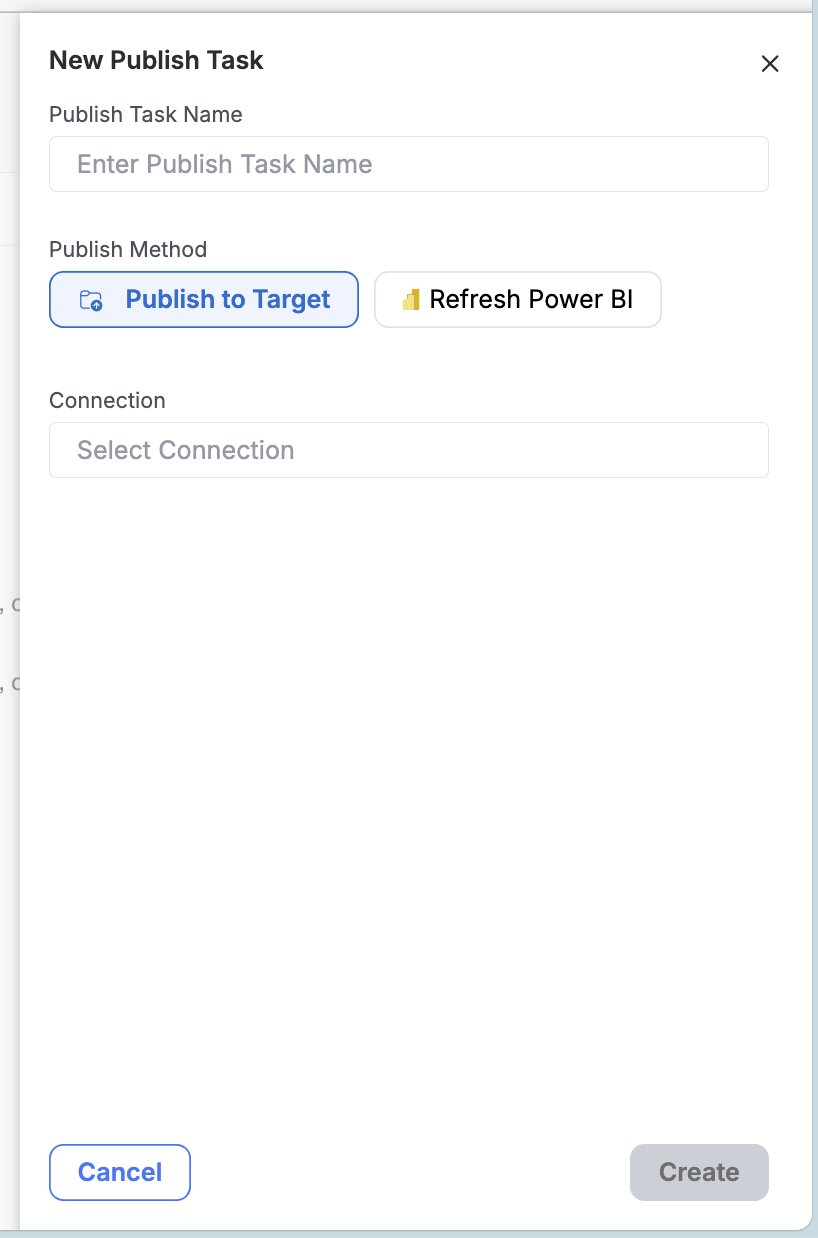Click the Connection field label
Viewport: 818px width, 1238px height.
point(107,400)
